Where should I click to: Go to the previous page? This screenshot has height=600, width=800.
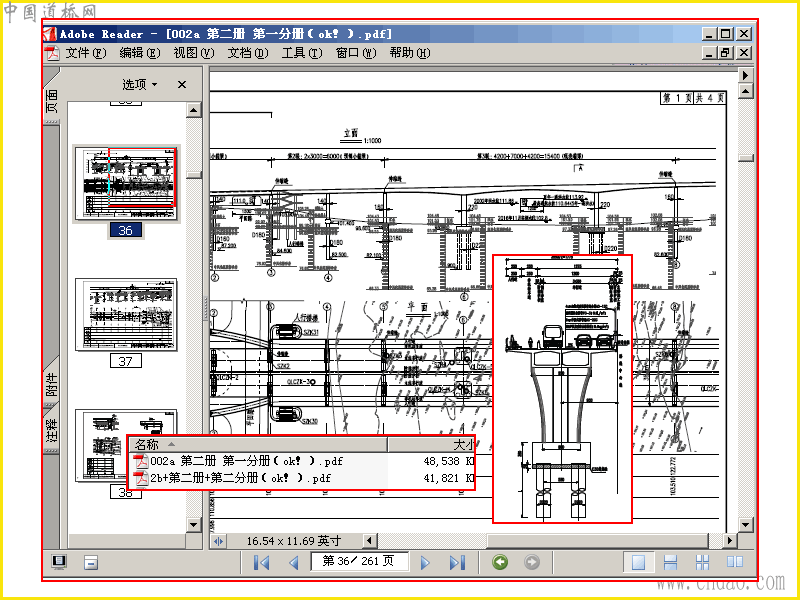(x=293, y=562)
